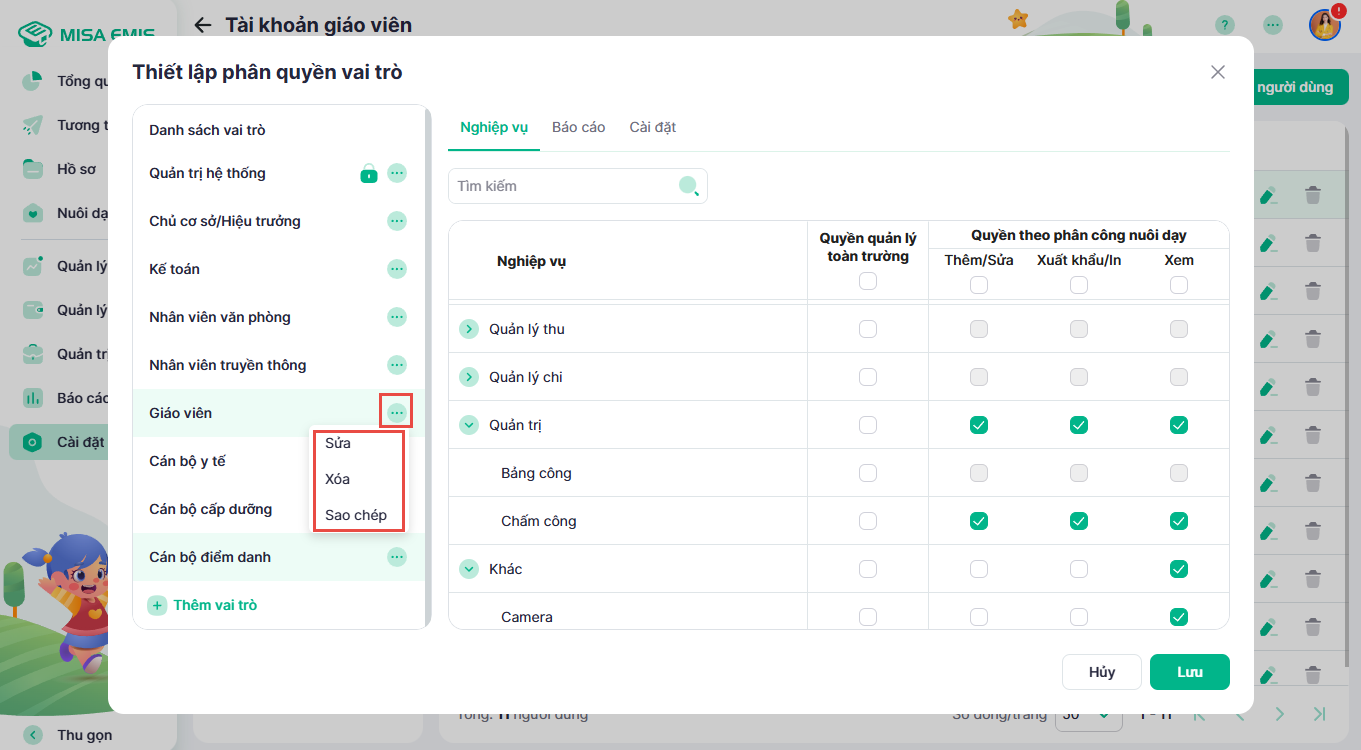The width and height of the screenshot is (1361, 750).
Task: Click three-dot icon for Chủ cơ sở/Hiệu trưởng
Action: [x=397, y=221]
